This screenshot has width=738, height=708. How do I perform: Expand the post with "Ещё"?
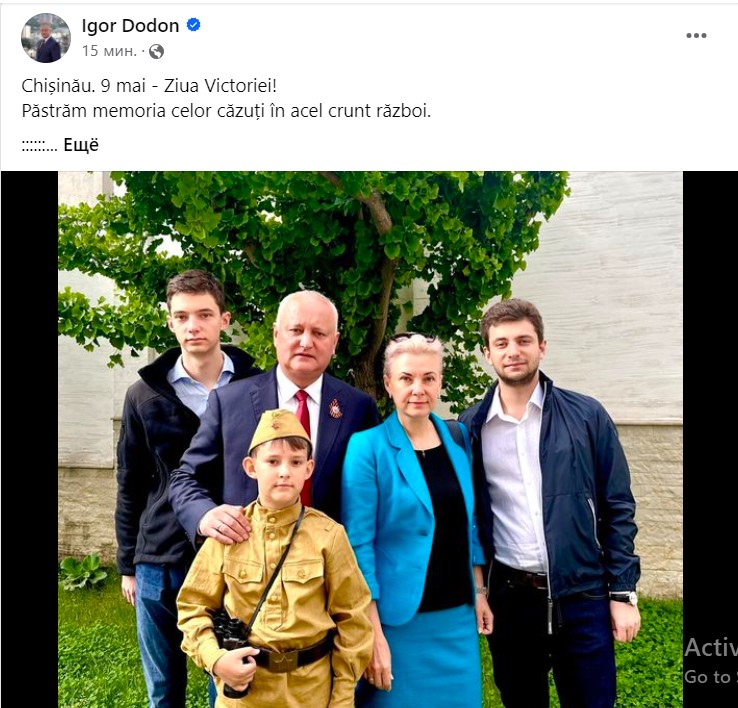[x=81, y=145]
